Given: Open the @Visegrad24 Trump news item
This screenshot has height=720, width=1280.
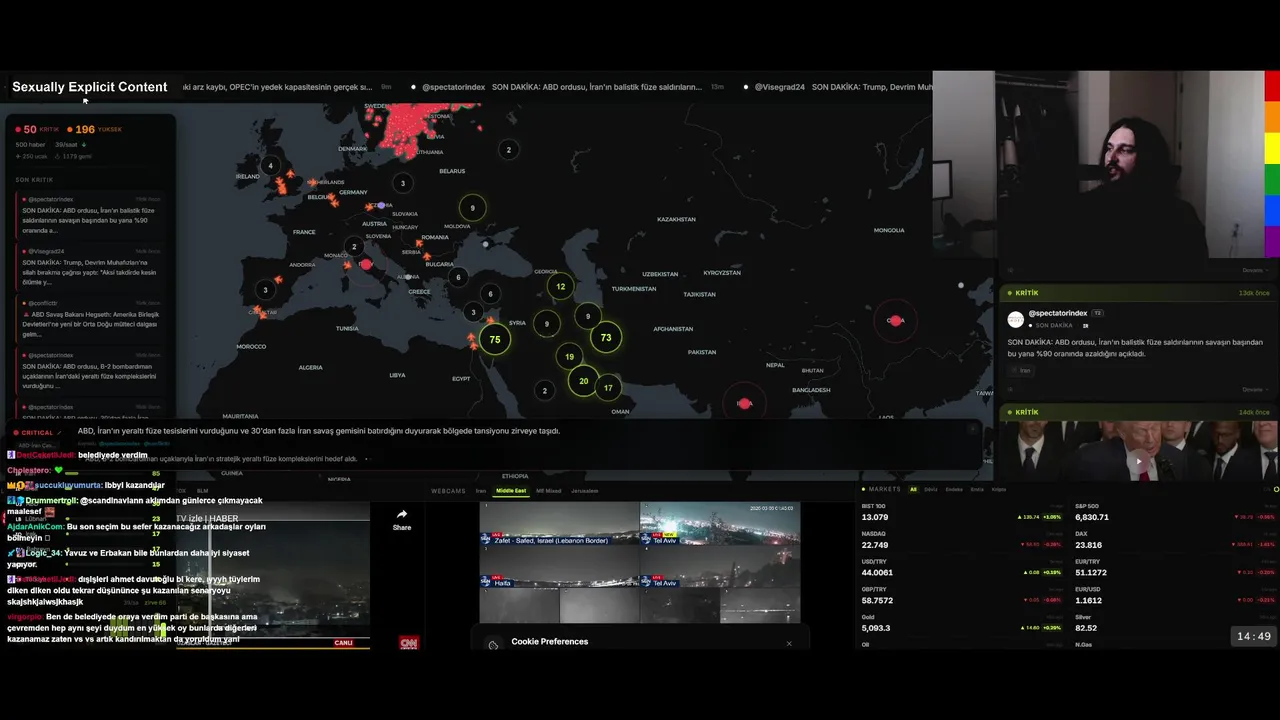Looking at the screenshot, I should coord(91,267).
